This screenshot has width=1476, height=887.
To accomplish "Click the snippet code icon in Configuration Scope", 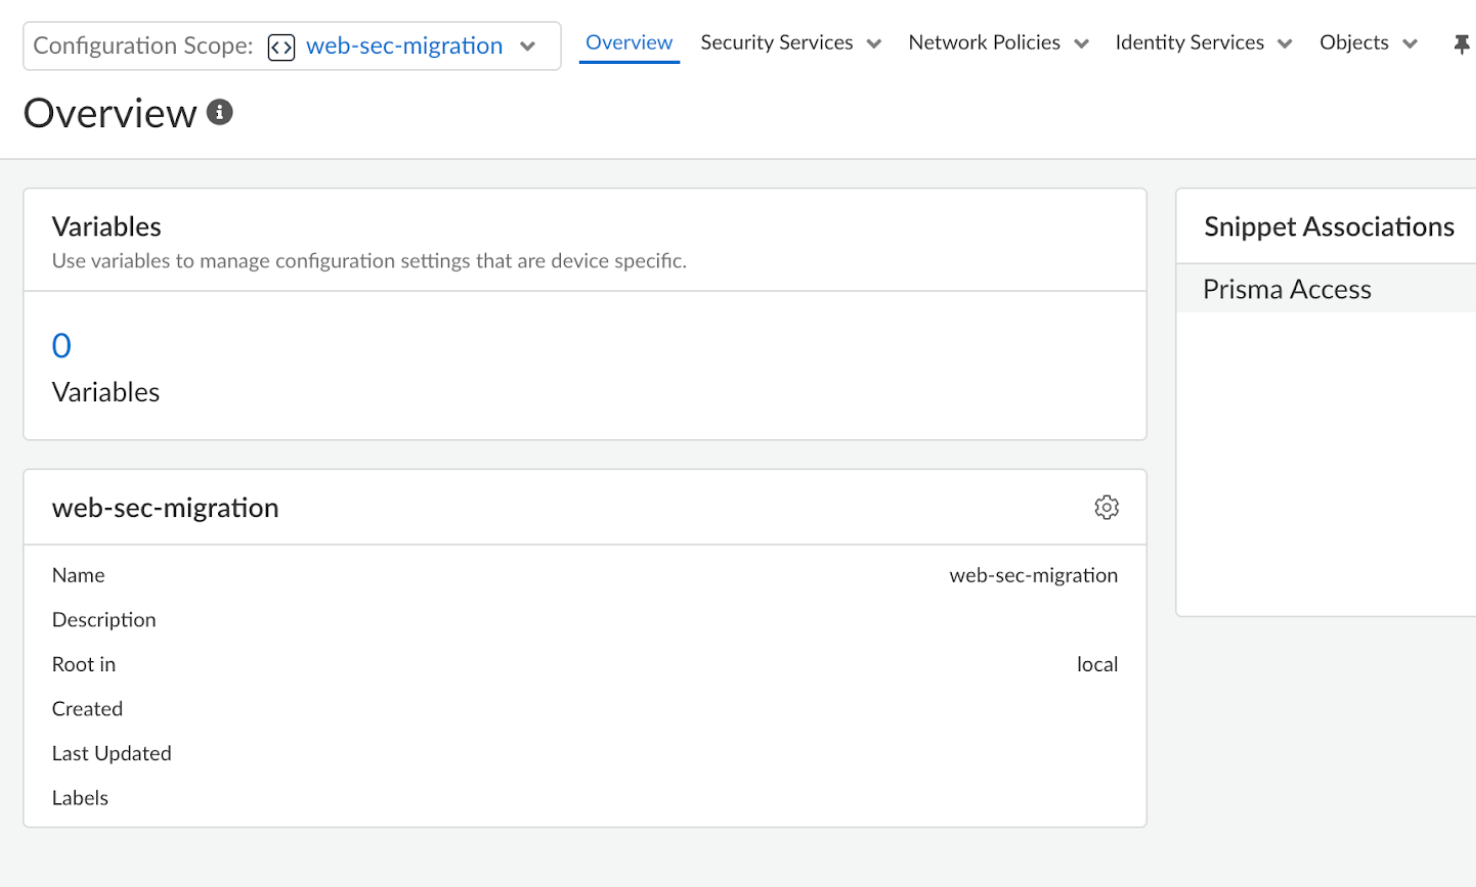I will tap(281, 47).
